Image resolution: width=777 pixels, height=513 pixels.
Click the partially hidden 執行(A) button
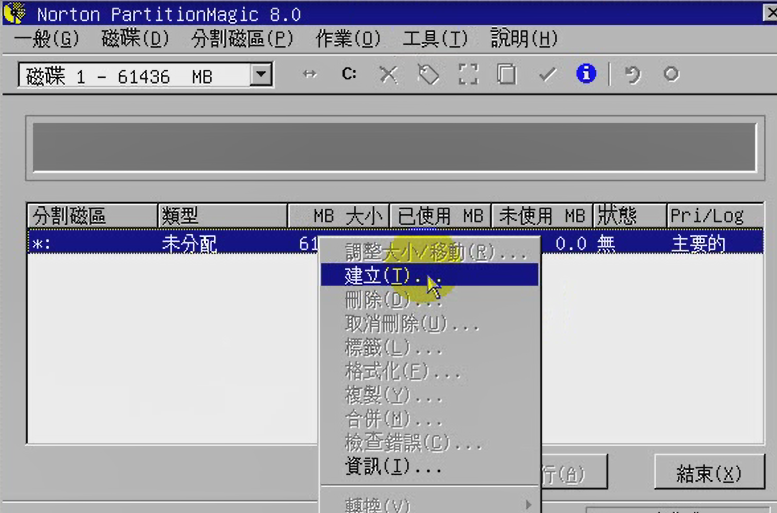click(x=574, y=472)
